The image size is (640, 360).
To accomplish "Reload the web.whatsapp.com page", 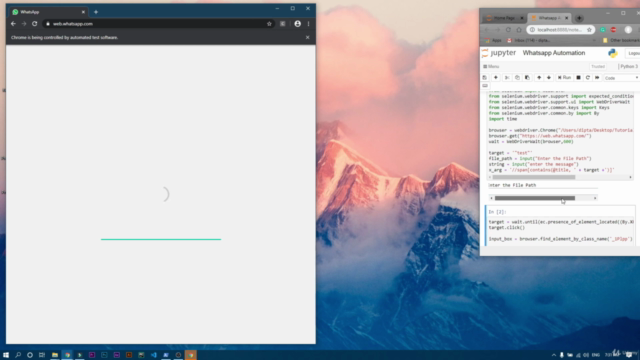I will coord(35,24).
